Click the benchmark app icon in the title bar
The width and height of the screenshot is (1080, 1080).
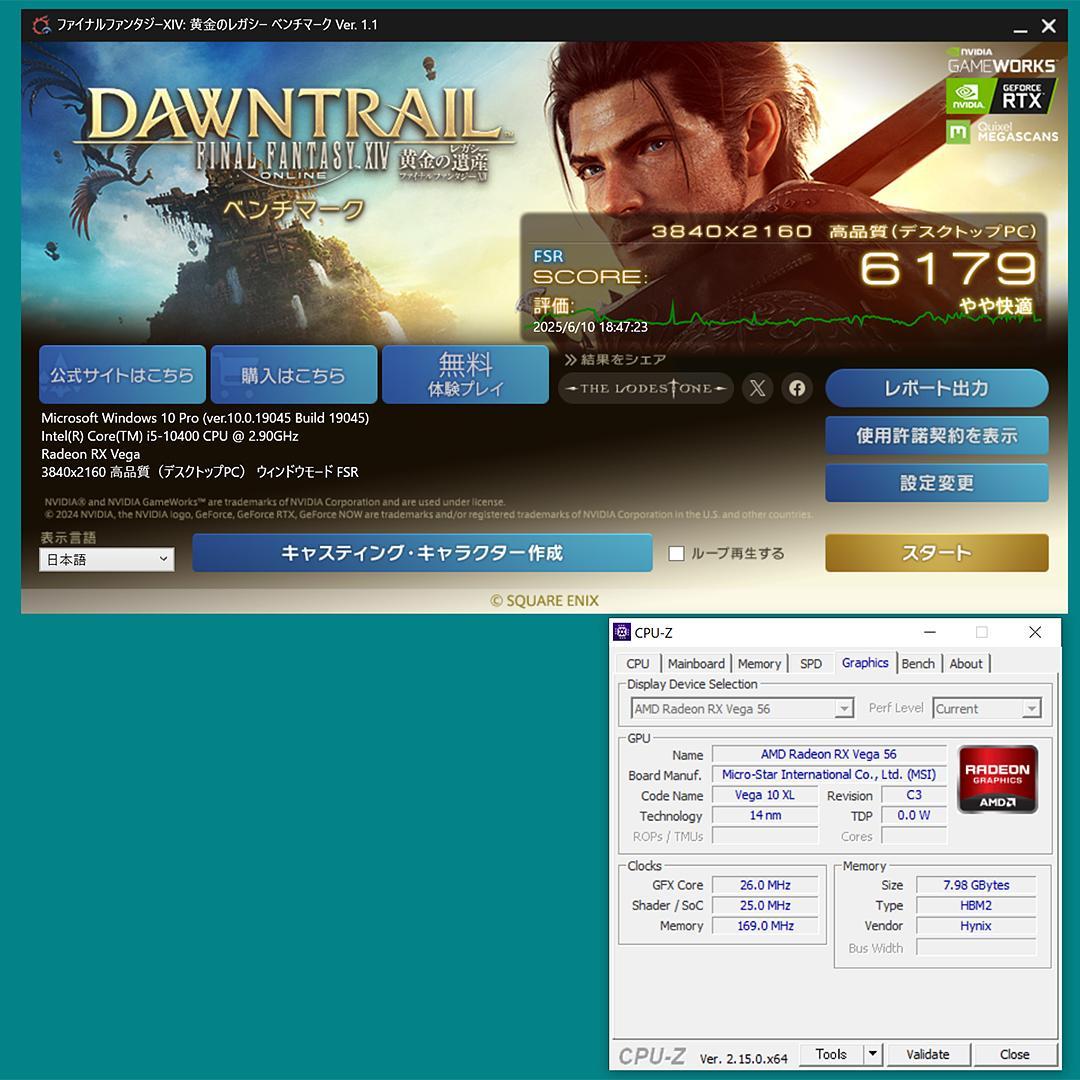click(x=40, y=25)
